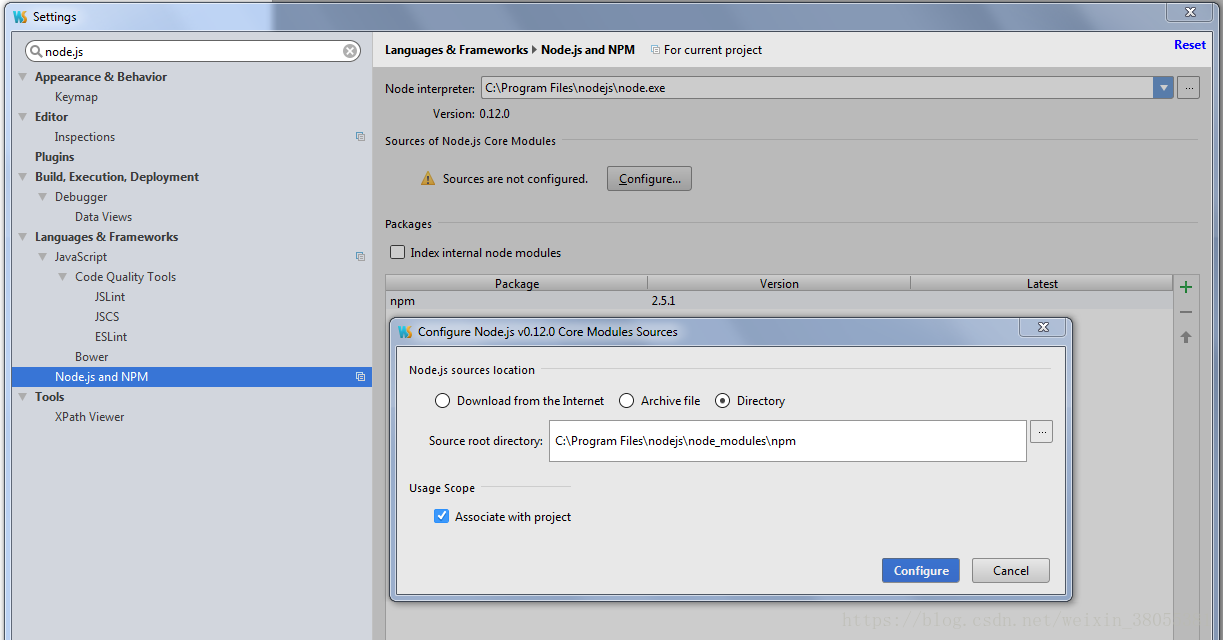
Task: Open Inspections settings
Action: coord(85,137)
